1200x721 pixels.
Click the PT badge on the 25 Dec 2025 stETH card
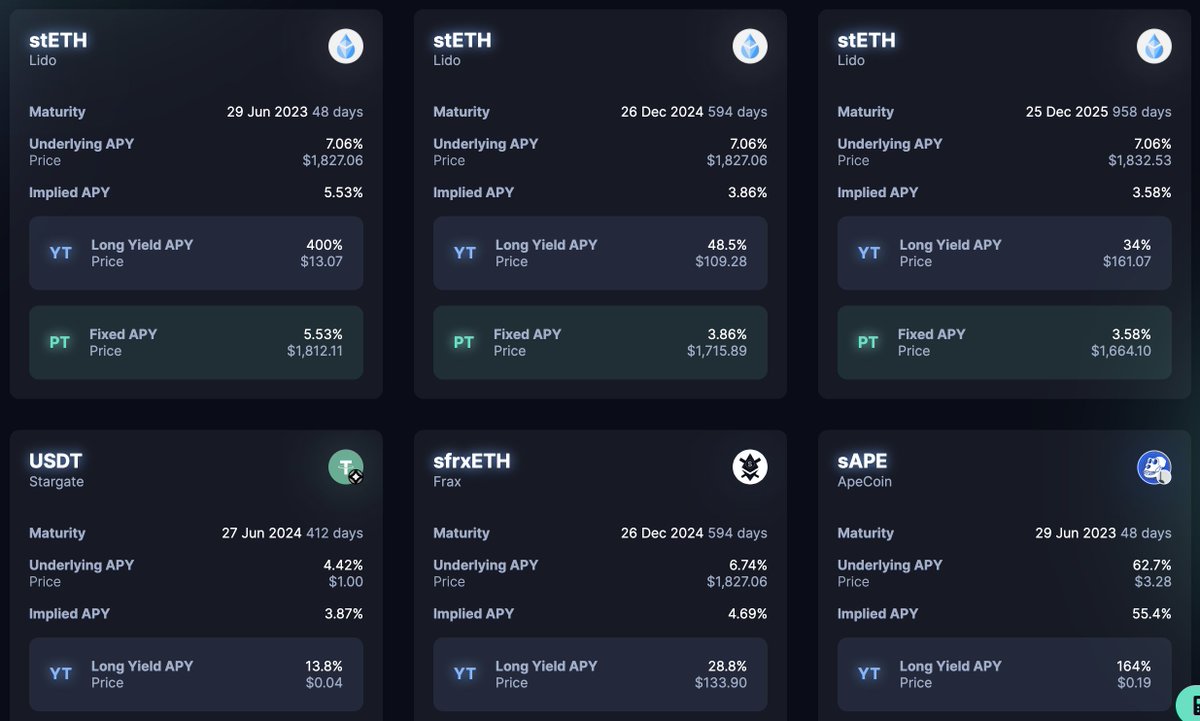(868, 342)
